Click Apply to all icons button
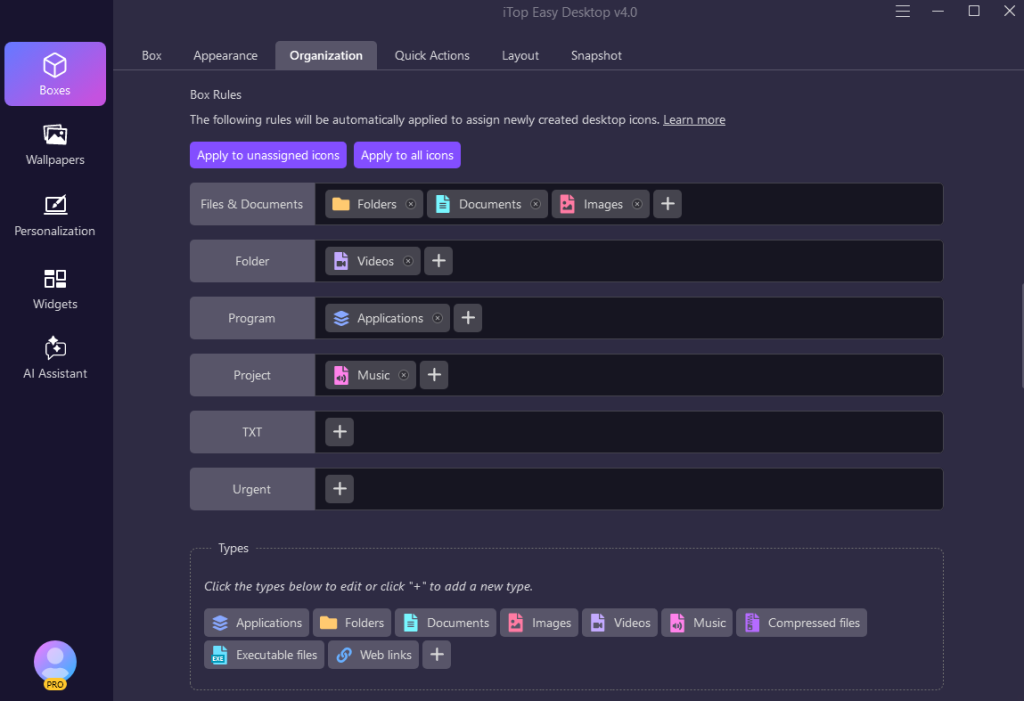Viewport: 1024px width, 701px height. click(407, 155)
